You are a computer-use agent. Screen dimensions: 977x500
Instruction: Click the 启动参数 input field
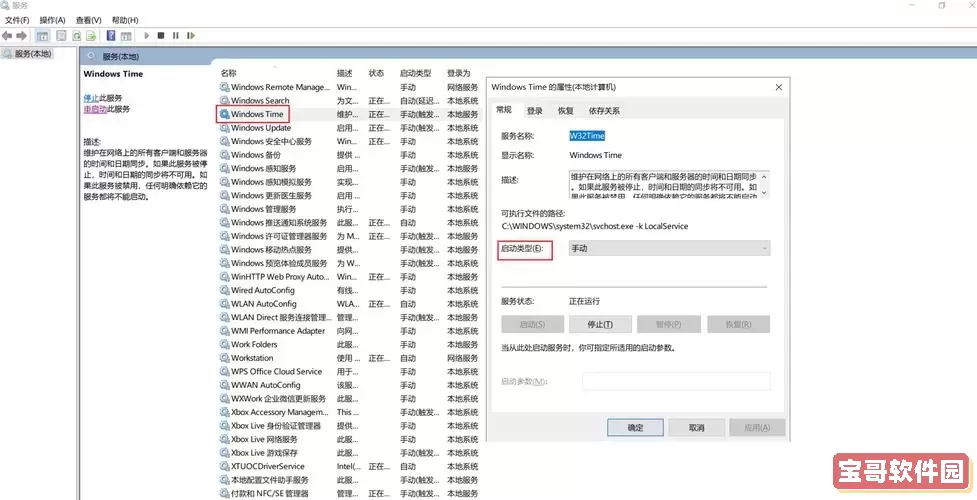(676, 382)
